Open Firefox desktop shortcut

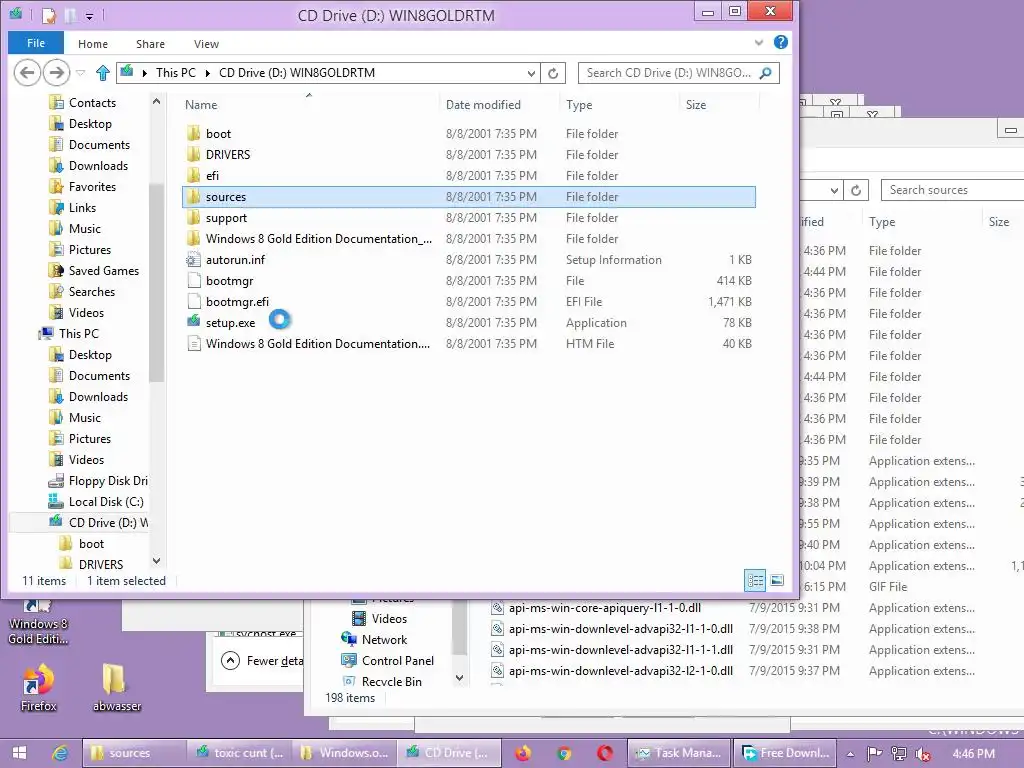[39, 688]
